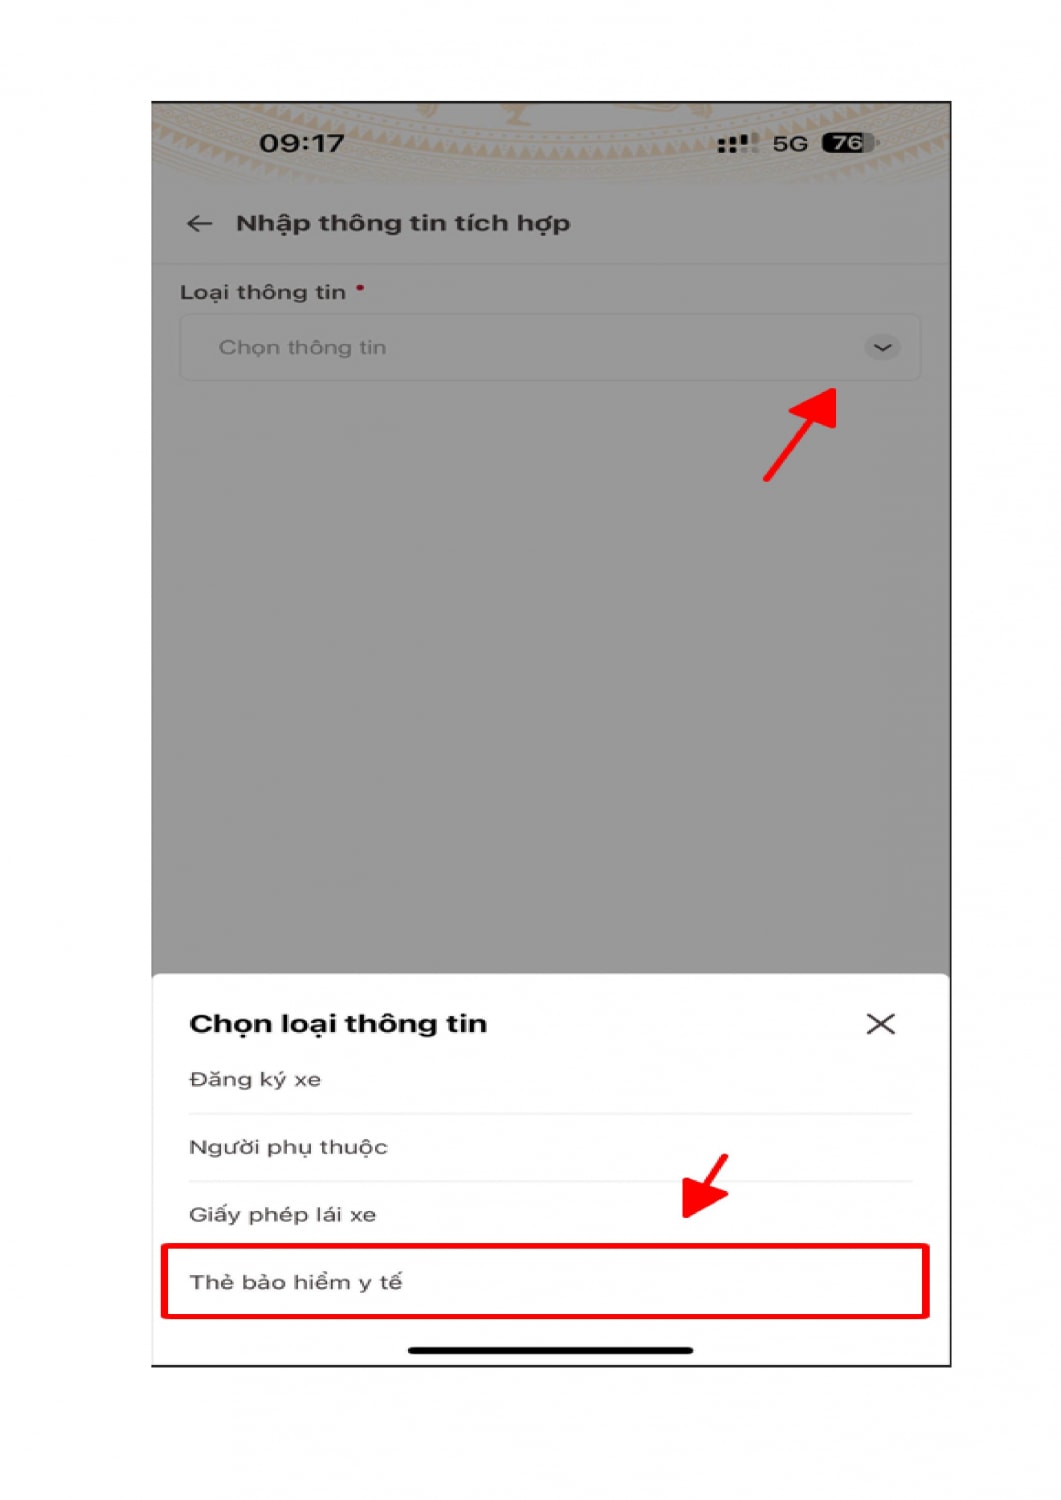
Task: Tap the red required asterisk mark
Action: point(360,288)
